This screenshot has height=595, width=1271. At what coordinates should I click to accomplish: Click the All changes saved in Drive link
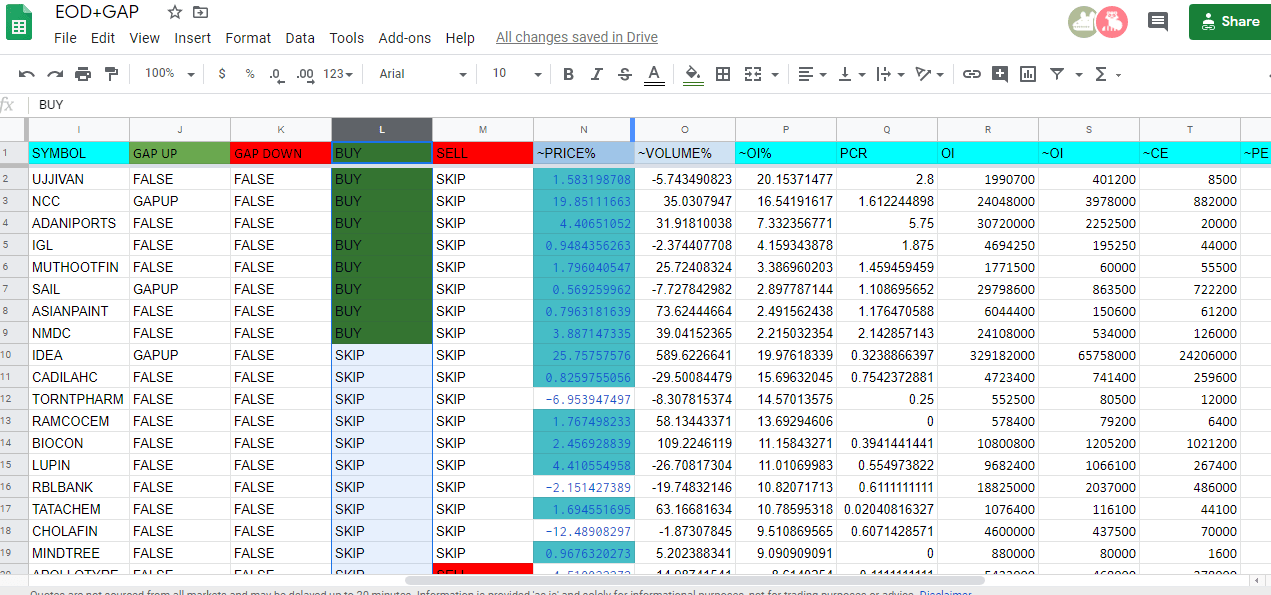tap(577, 38)
